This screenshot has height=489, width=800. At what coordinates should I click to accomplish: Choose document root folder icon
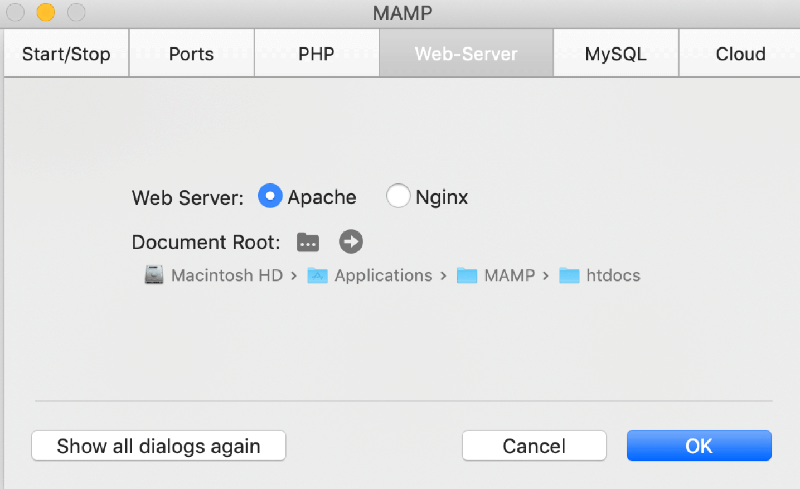click(308, 242)
